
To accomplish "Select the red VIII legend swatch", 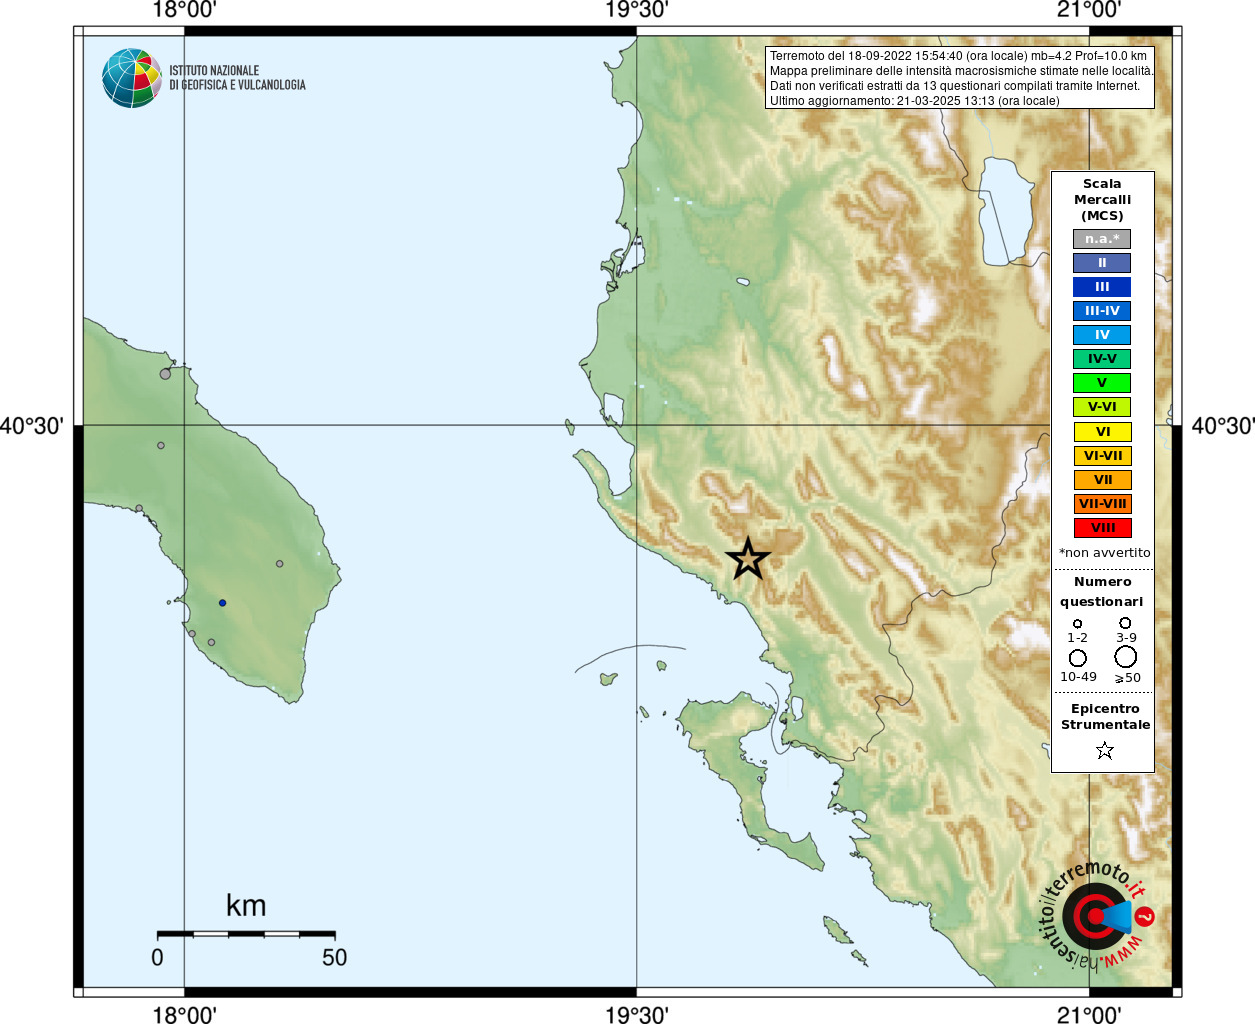I will (1102, 528).
